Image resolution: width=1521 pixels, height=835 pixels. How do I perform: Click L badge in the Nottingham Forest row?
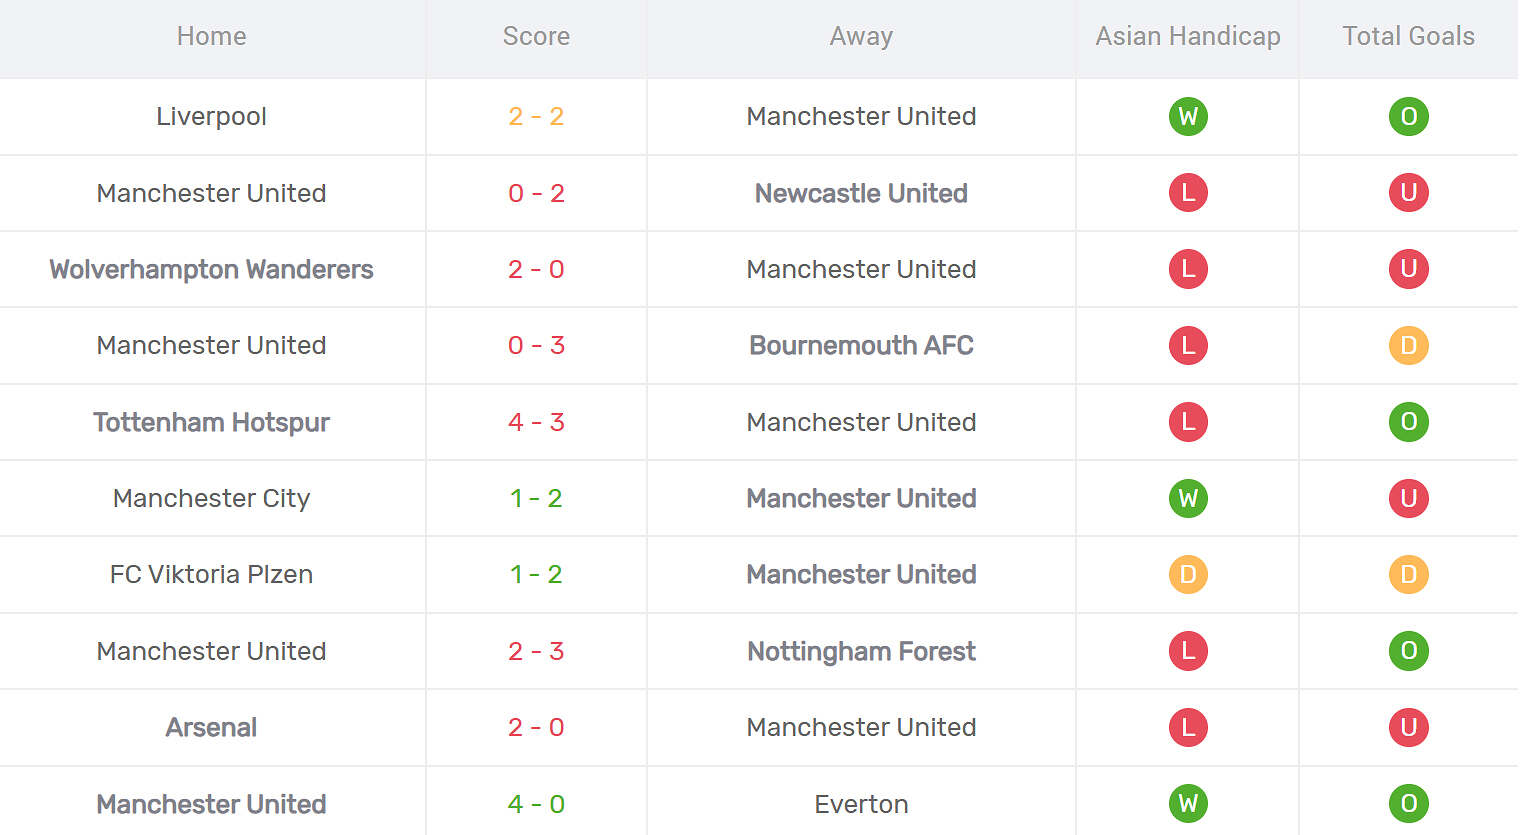point(1188,651)
